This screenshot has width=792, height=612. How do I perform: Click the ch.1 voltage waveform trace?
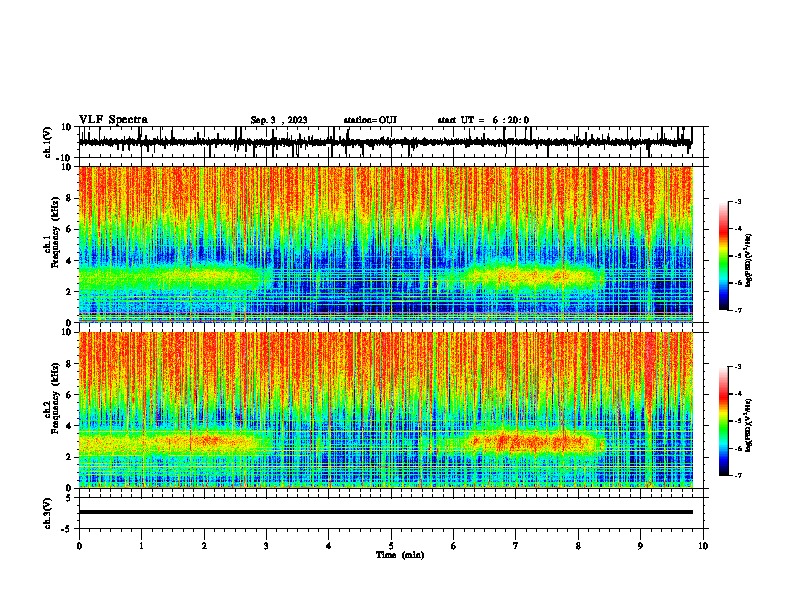(x=385, y=142)
